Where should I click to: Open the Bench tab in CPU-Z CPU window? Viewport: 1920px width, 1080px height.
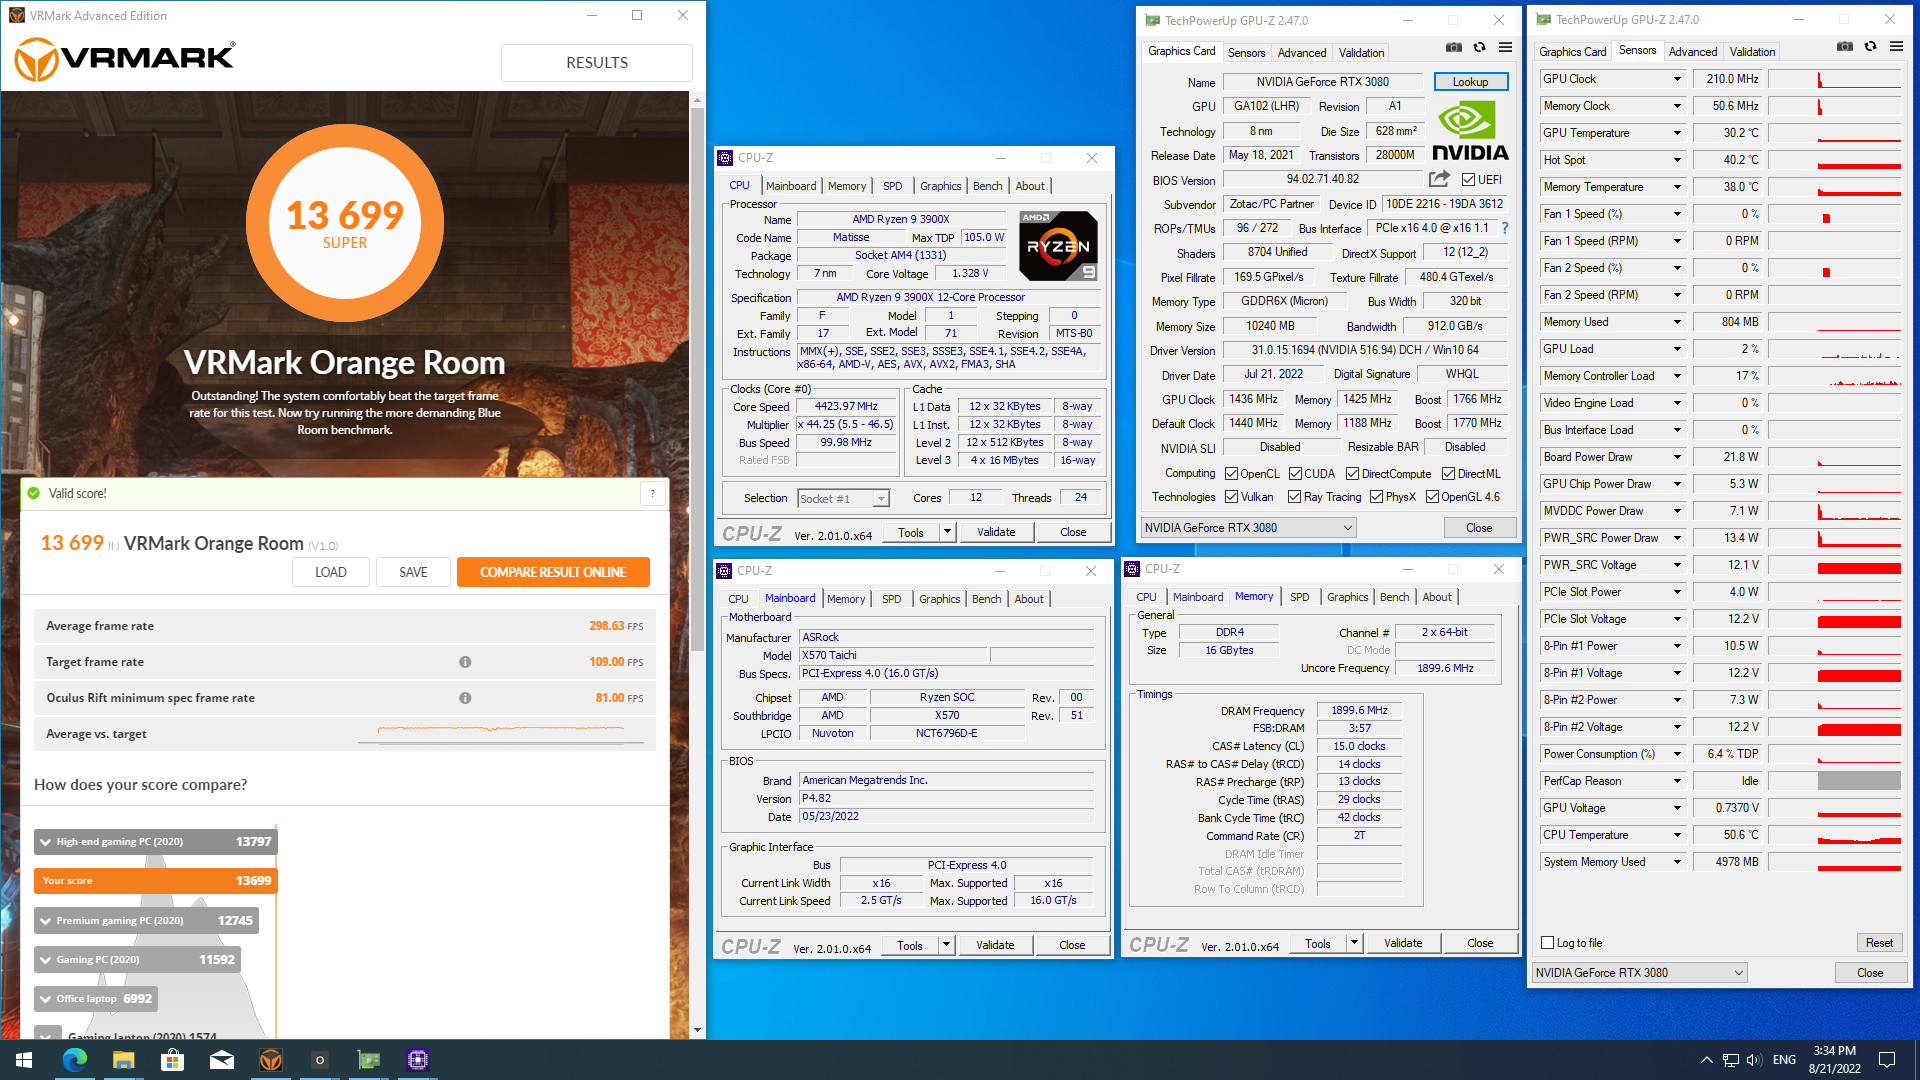tap(987, 186)
